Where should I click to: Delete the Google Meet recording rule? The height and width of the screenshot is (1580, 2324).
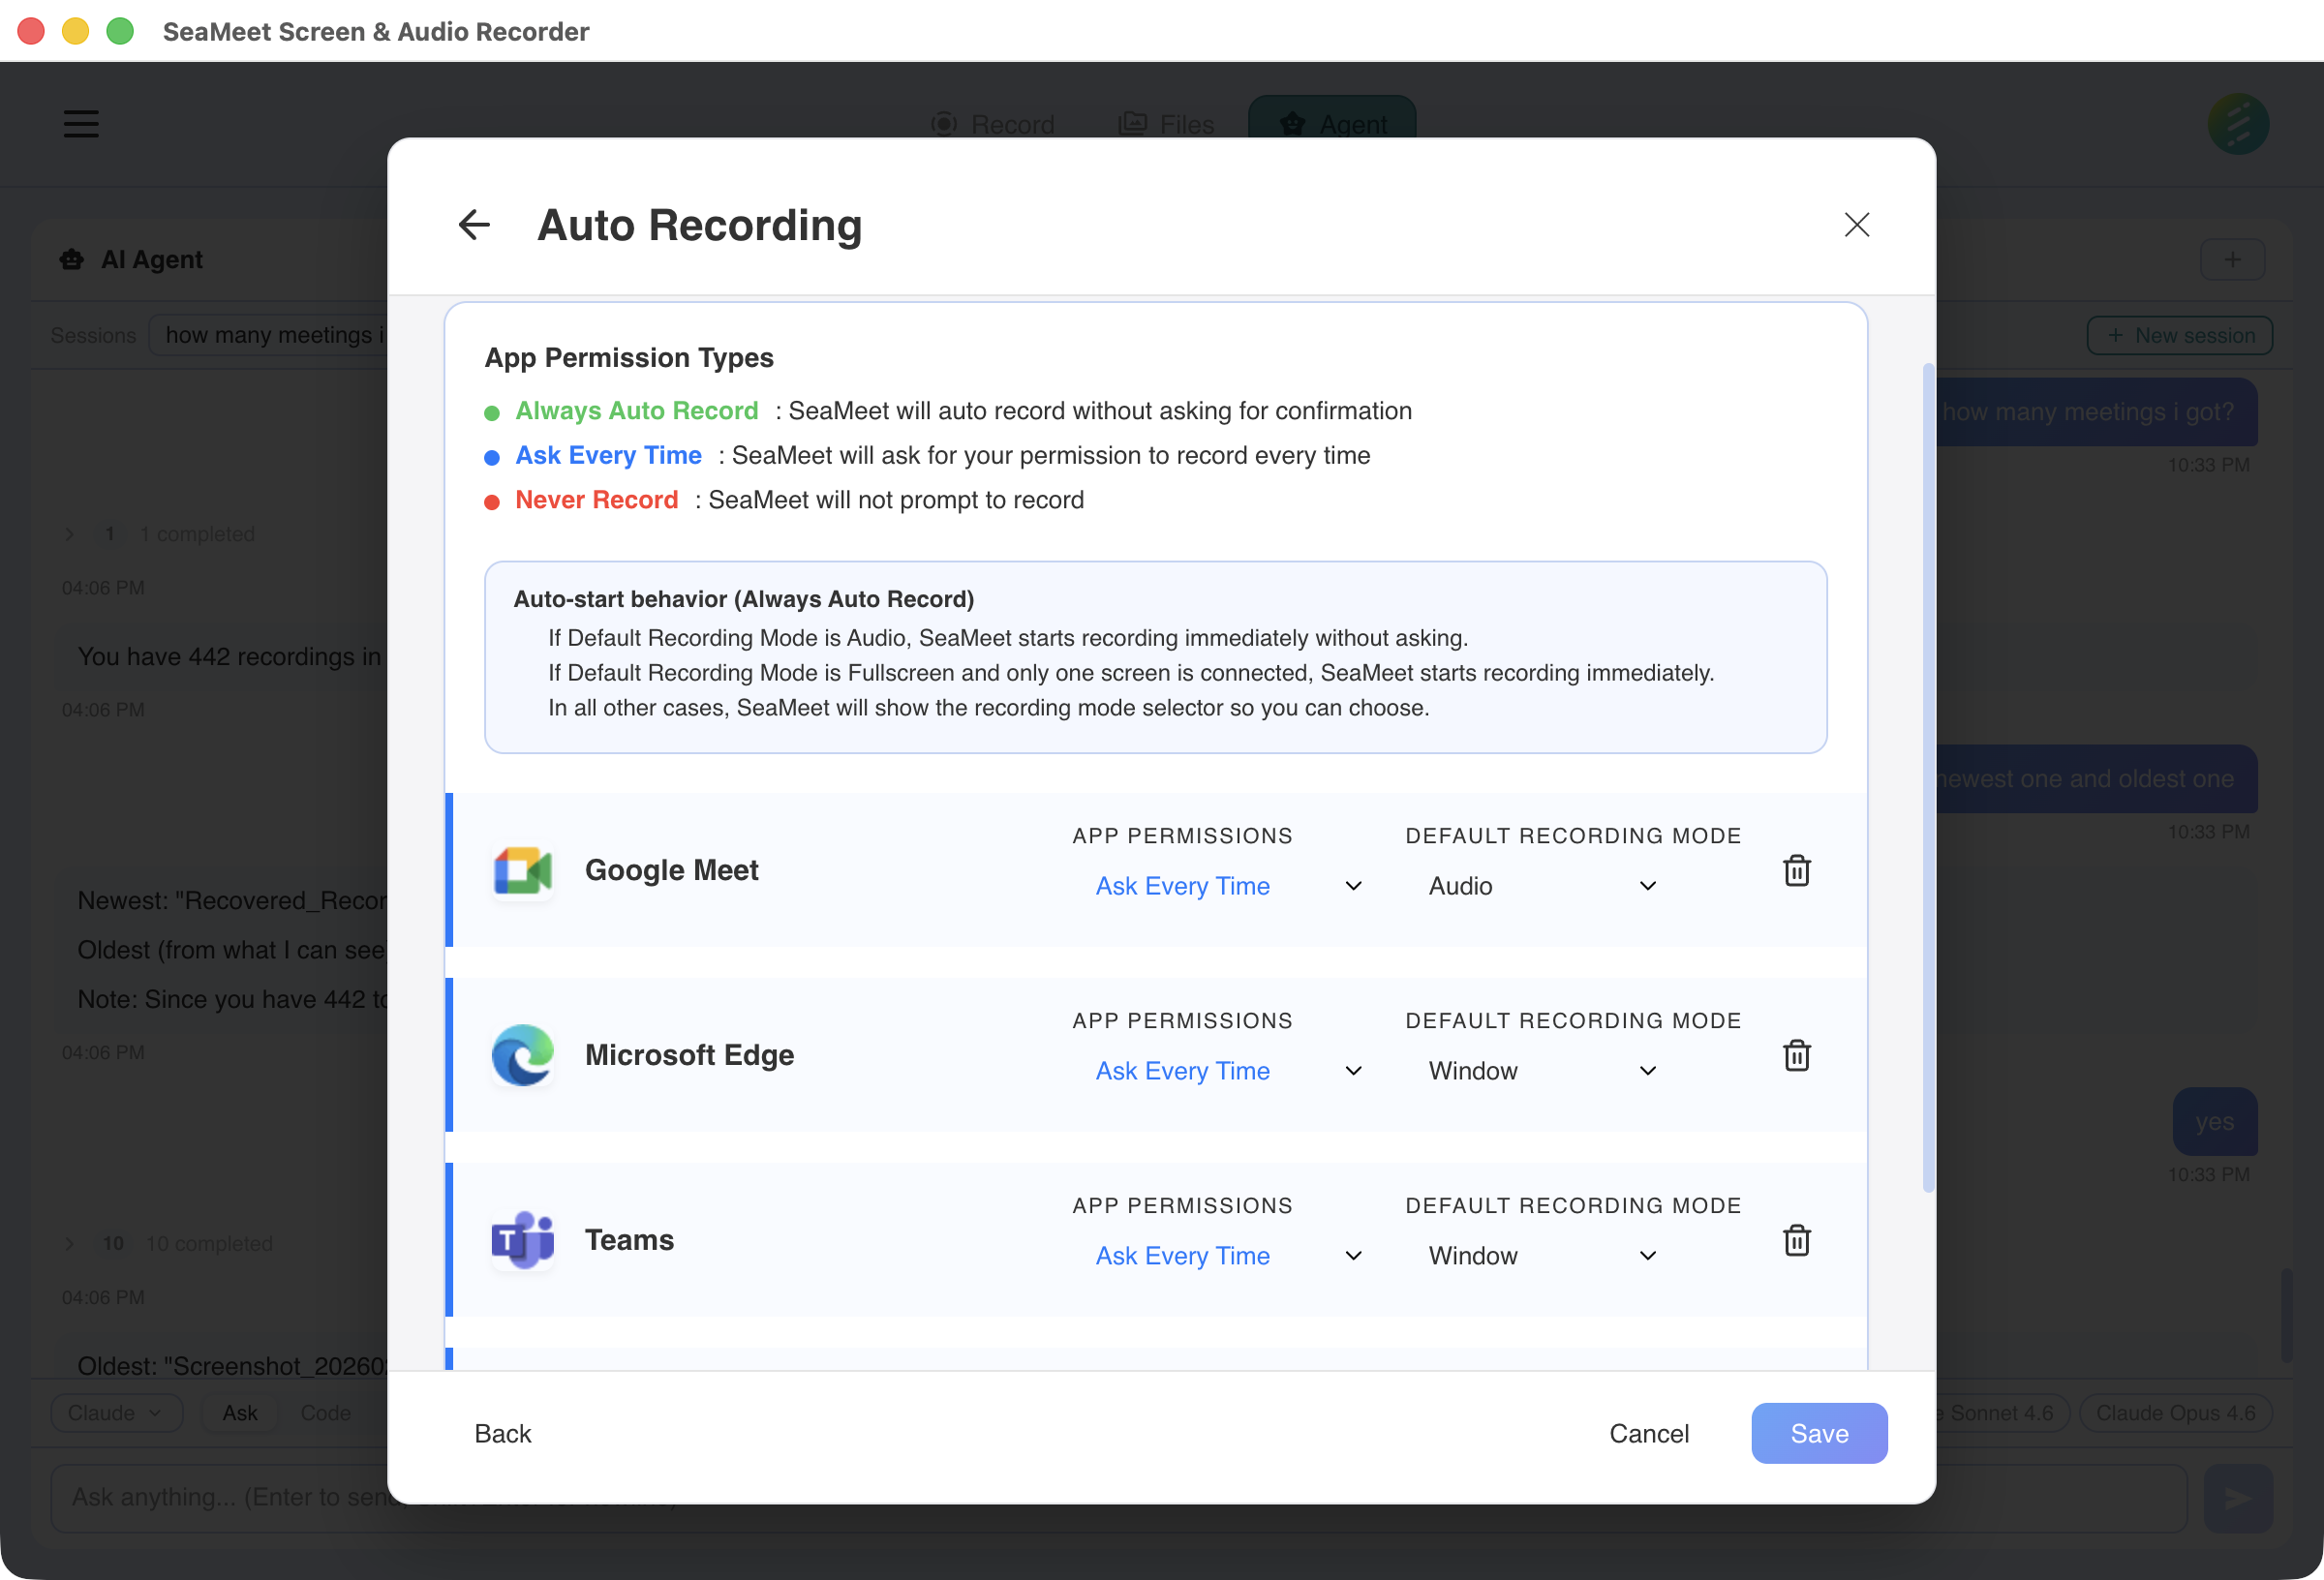1797,870
